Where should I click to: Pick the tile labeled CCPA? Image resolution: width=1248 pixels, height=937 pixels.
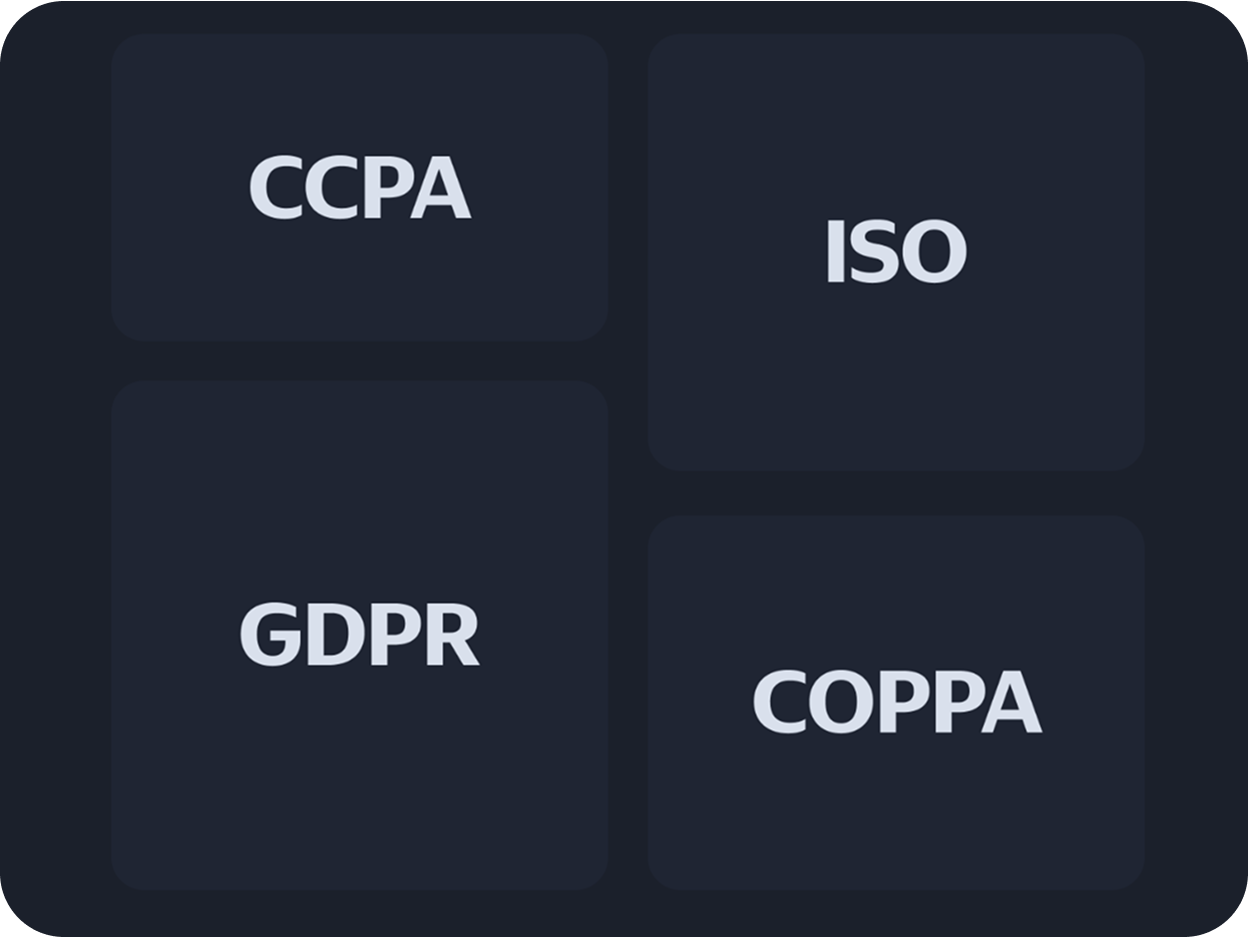pos(360,188)
